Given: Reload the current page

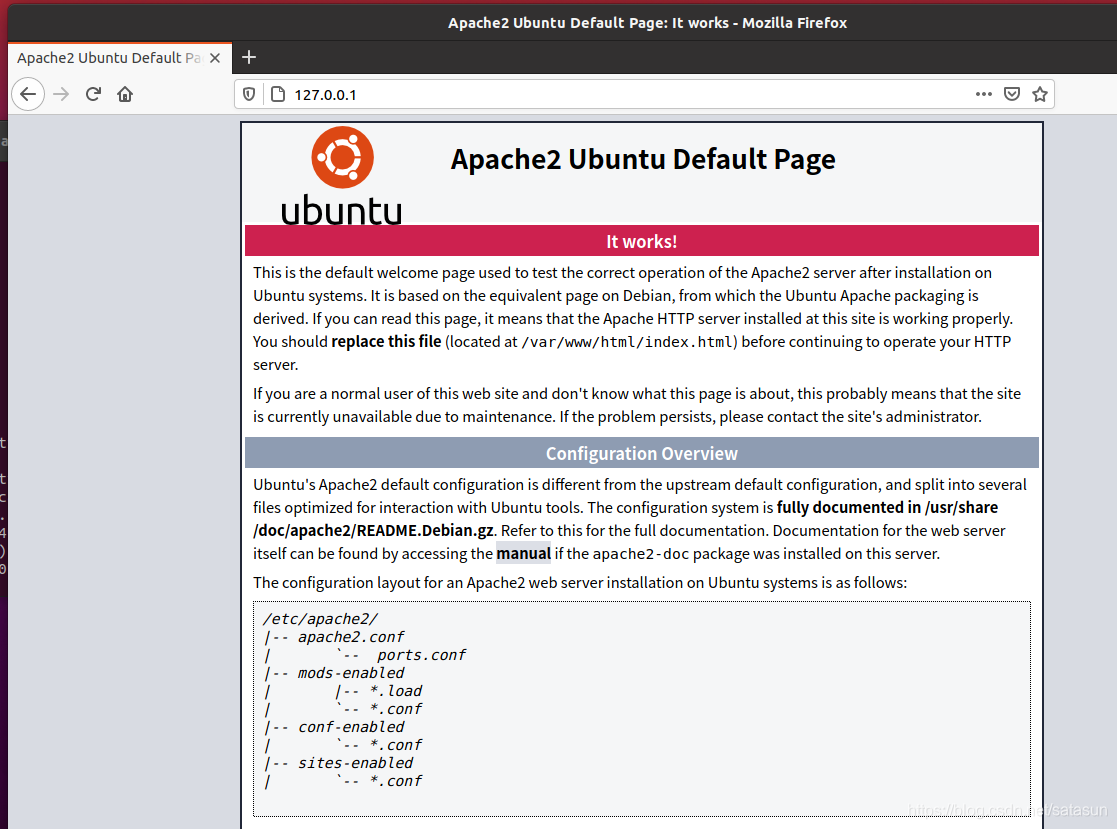Looking at the screenshot, I should [93, 94].
